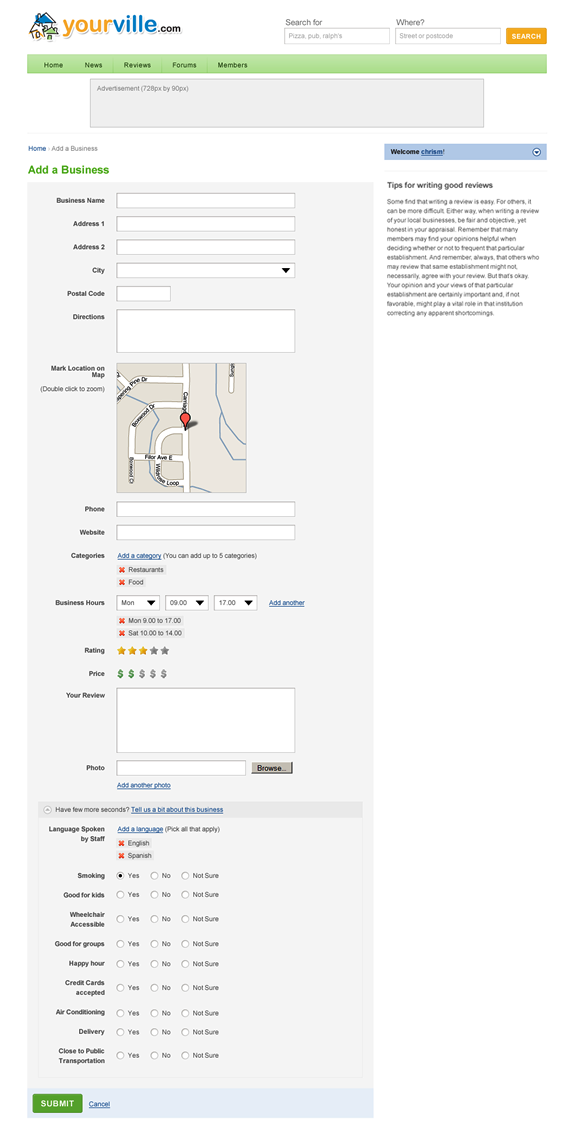
Task: Open the opening time dropdown showing 09:00
Action: pyautogui.click(x=187, y=603)
